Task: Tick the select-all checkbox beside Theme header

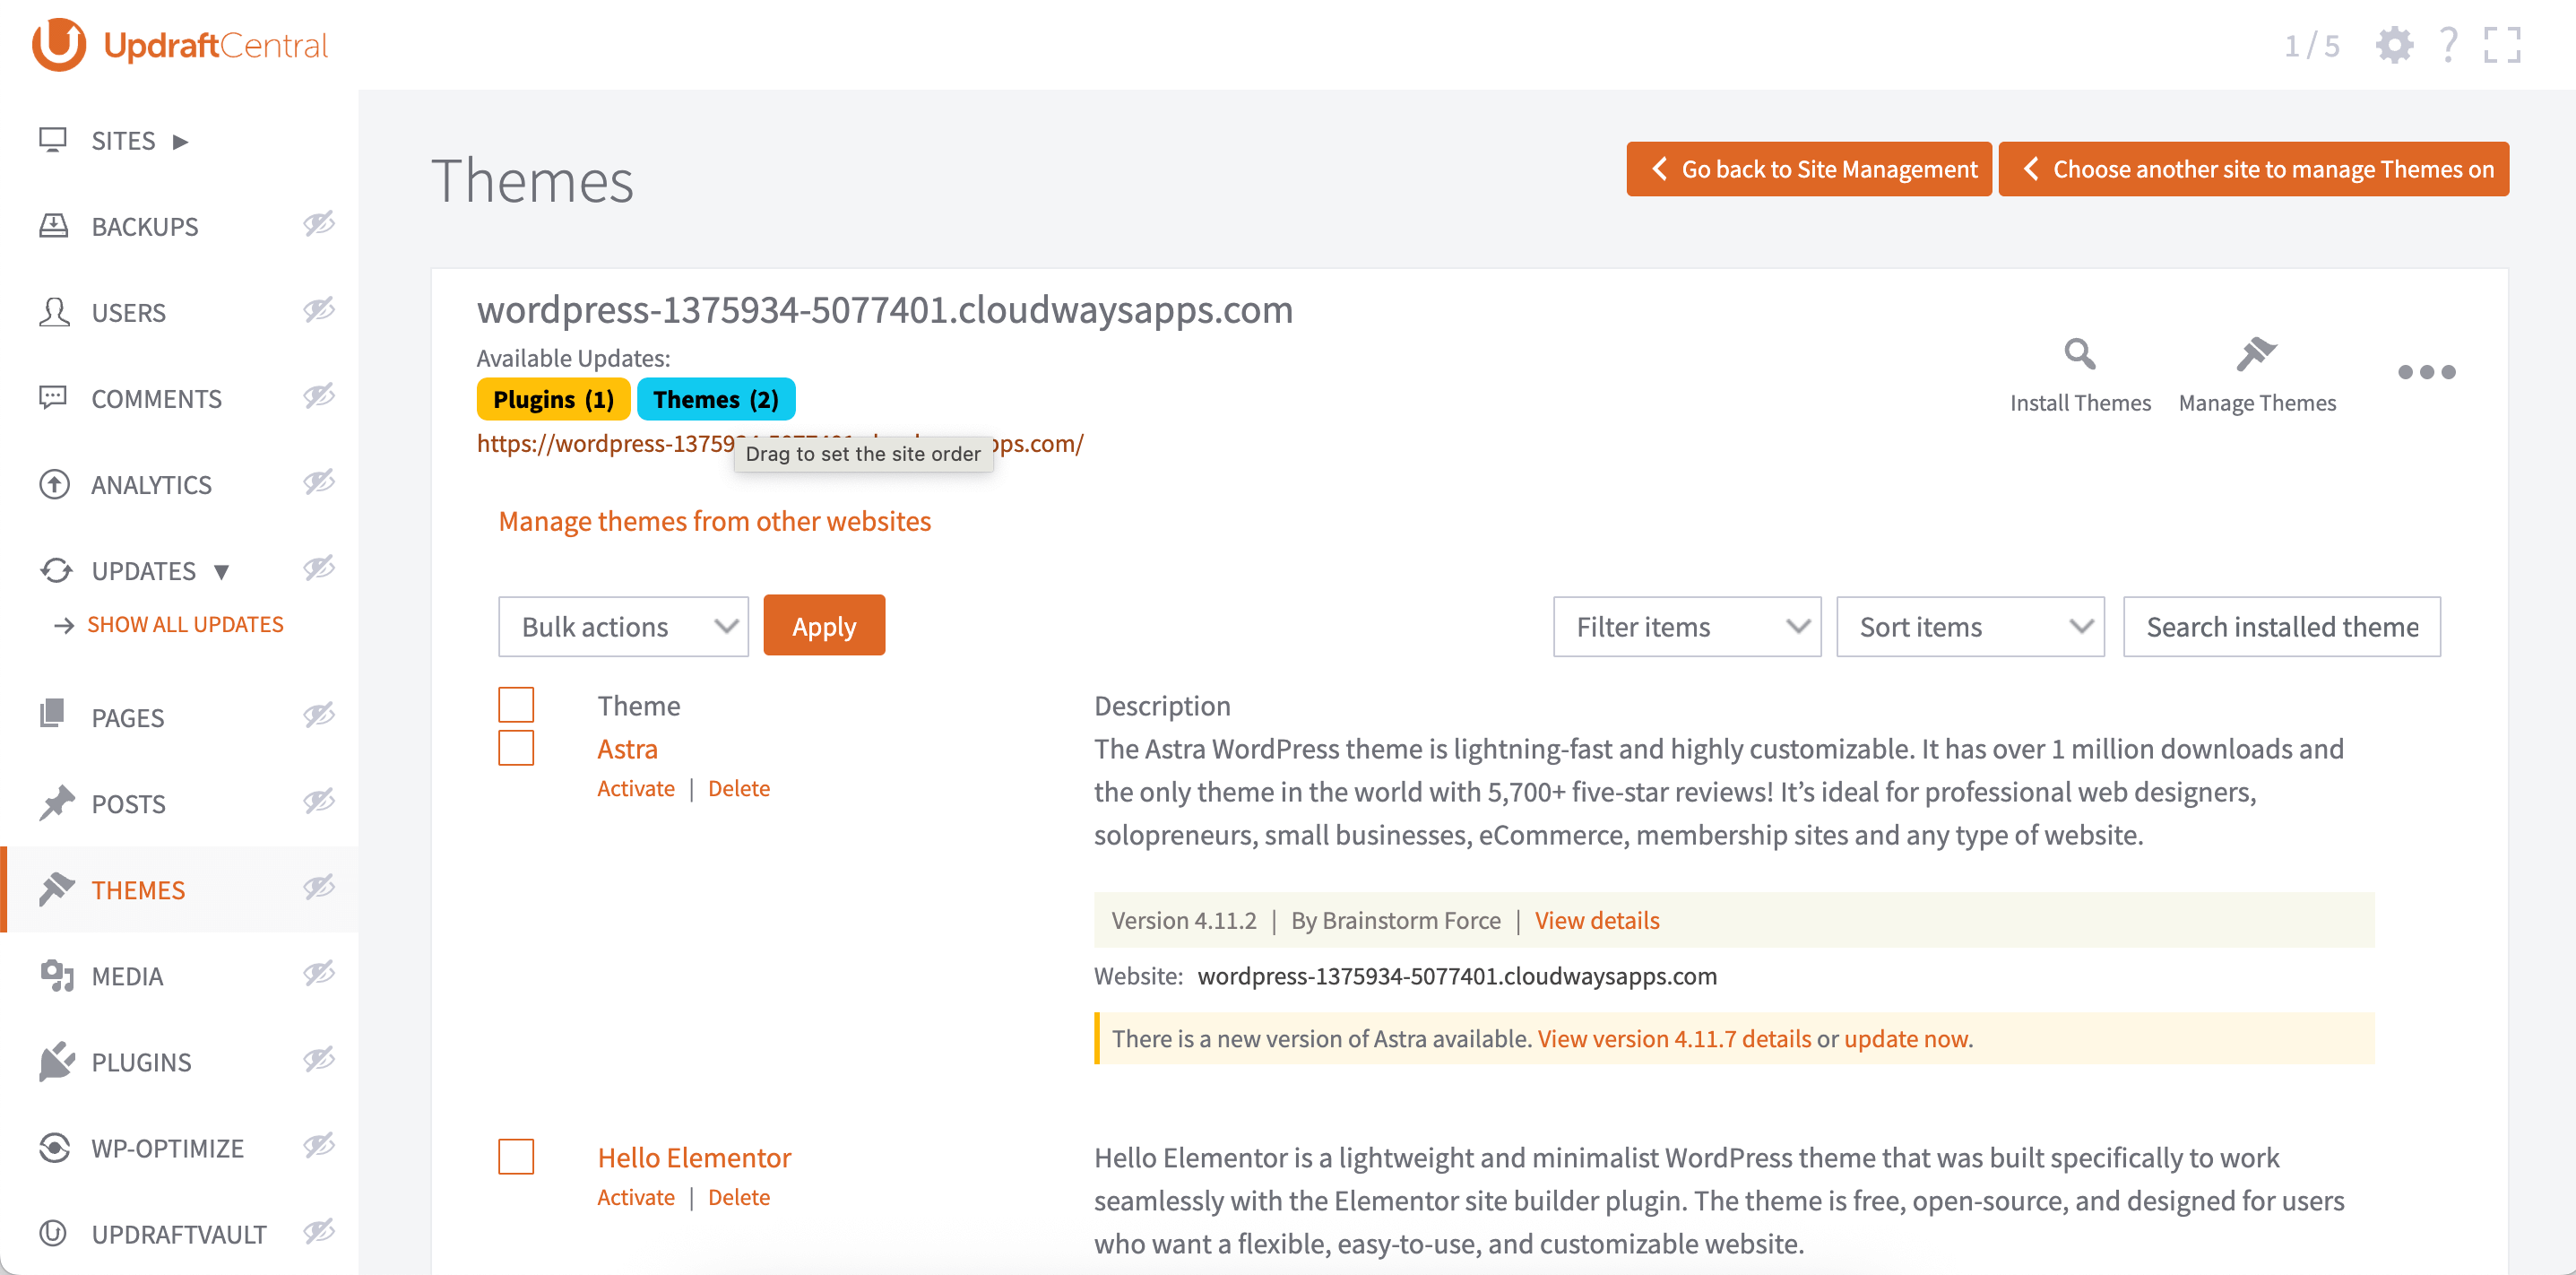Action: pos(516,705)
